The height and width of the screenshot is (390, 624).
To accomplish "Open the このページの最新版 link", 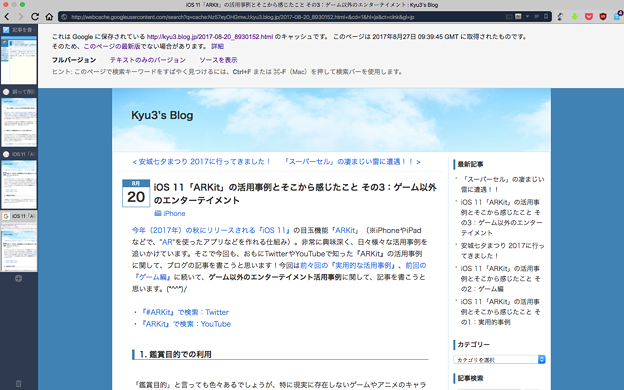I will point(112,46).
